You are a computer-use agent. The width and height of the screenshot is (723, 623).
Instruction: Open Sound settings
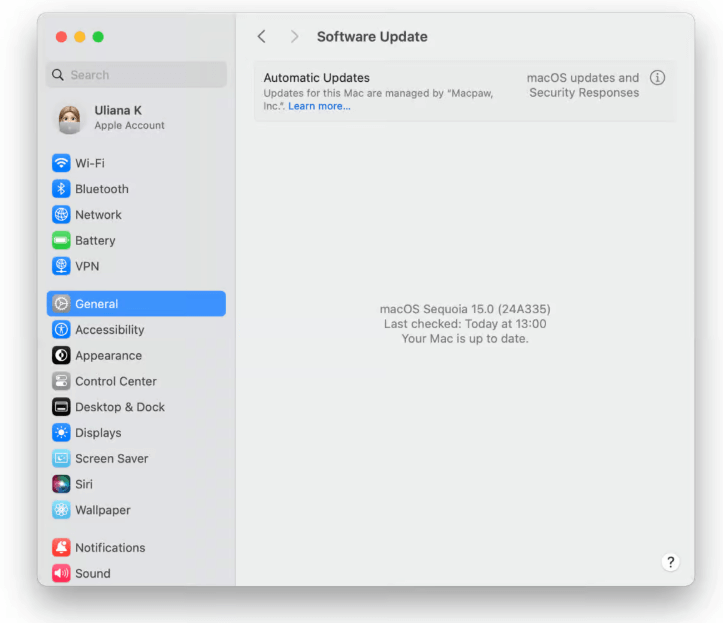click(x=136, y=573)
